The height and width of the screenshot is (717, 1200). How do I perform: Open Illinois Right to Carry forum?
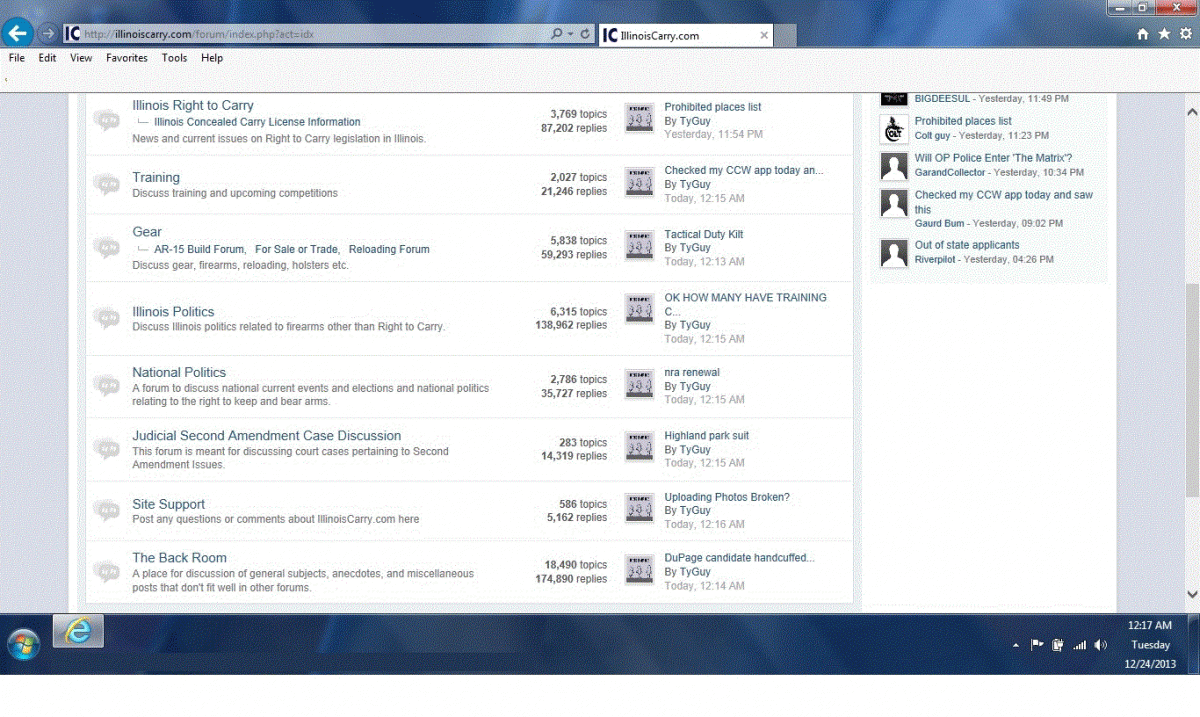[193, 105]
